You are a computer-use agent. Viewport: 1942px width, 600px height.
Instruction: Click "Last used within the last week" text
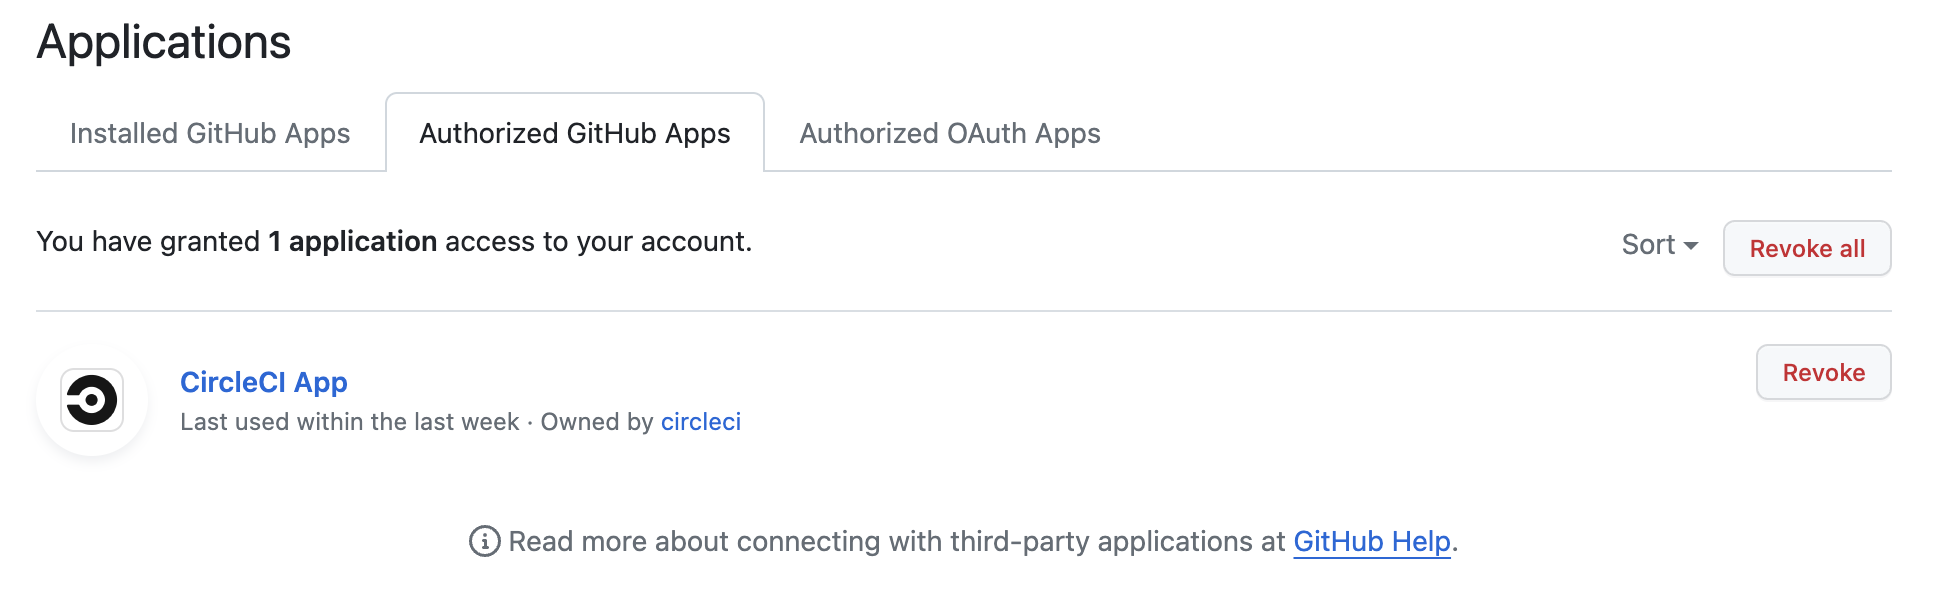[x=349, y=422]
